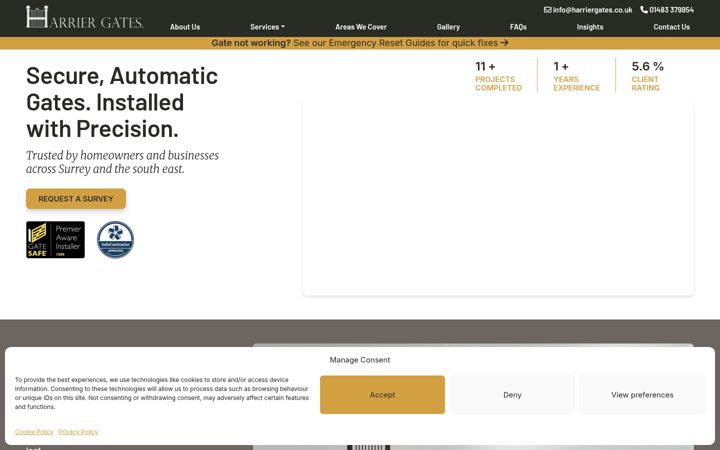Click the 'Manage Consent' title
Image resolution: width=720 pixels, height=450 pixels.
(x=360, y=360)
